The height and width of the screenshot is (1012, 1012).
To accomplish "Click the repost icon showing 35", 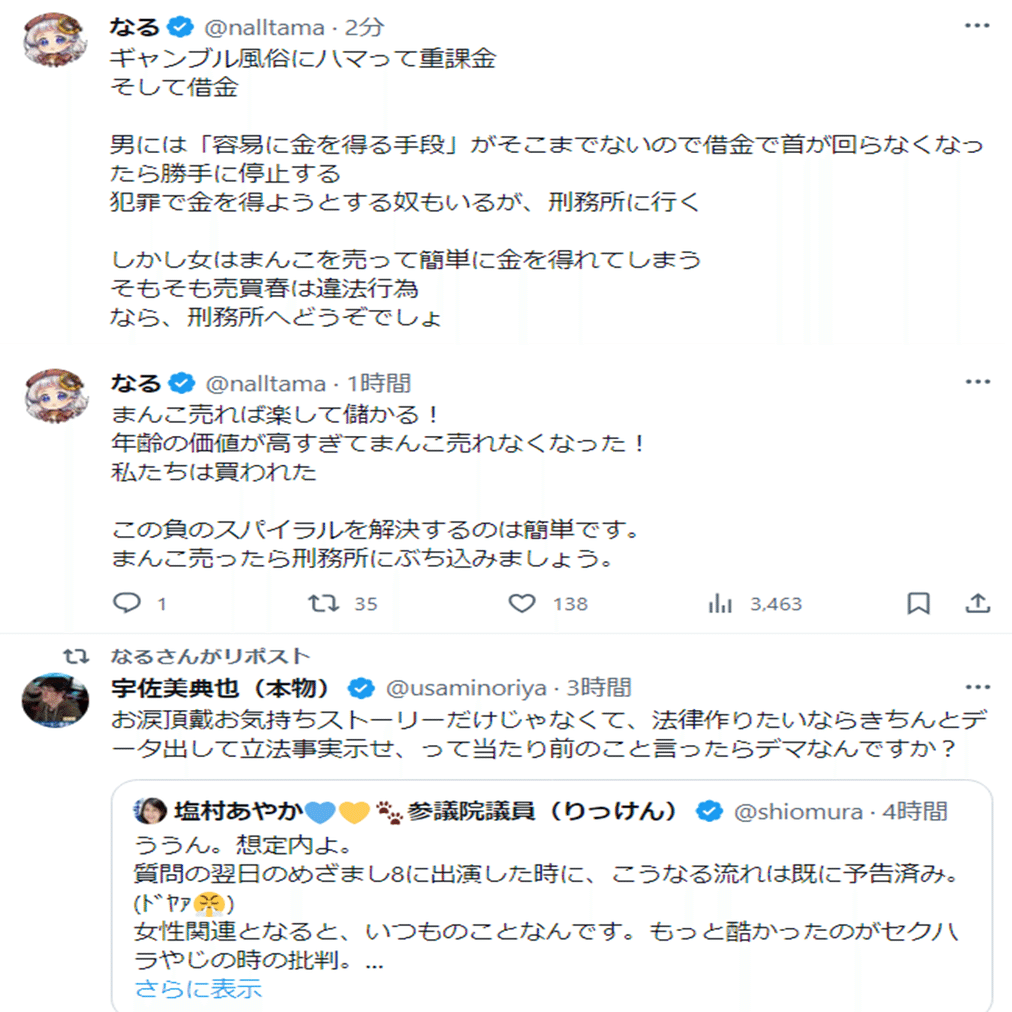I will click(x=322, y=603).
